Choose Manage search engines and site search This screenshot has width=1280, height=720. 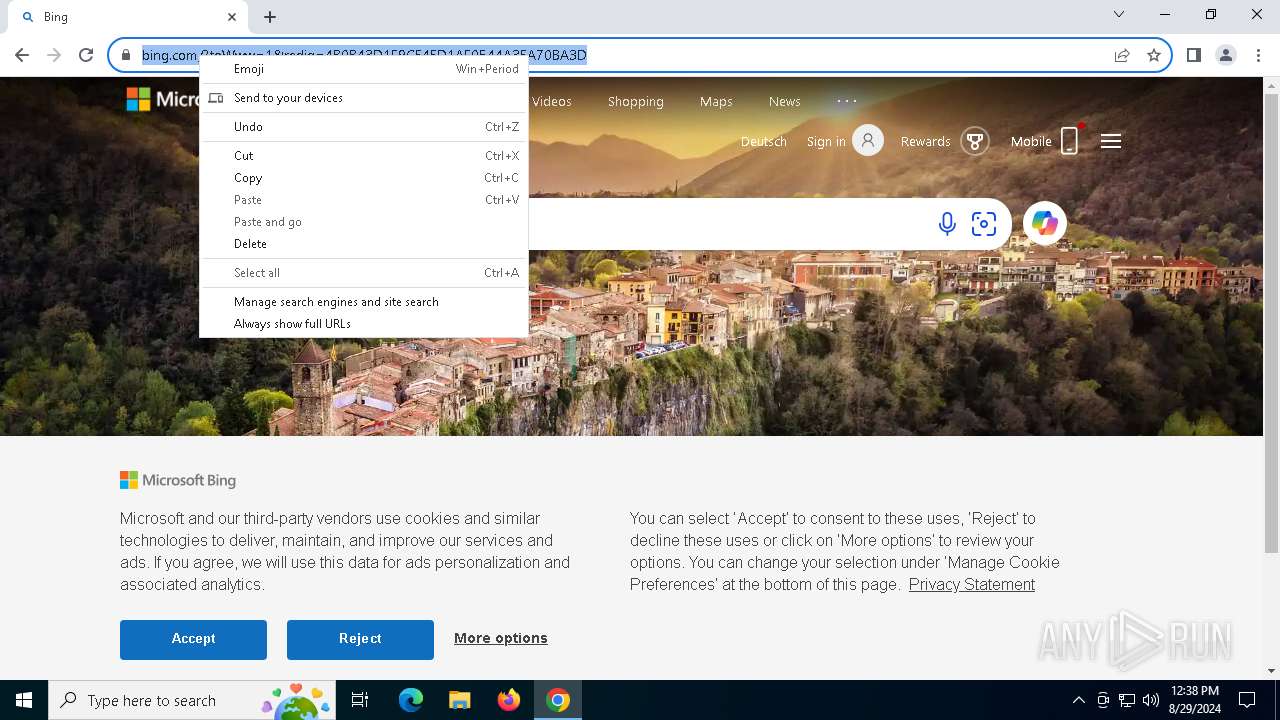pos(364,302)
